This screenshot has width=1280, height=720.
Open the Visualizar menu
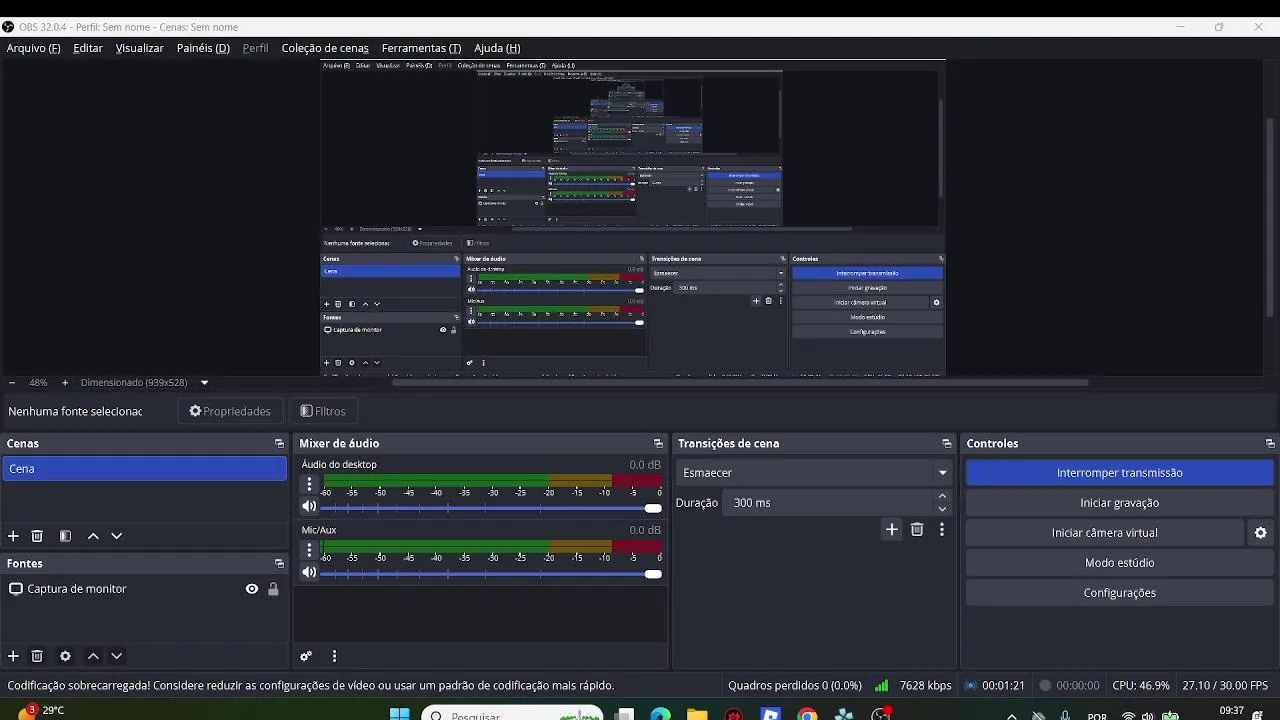(139, 48)
